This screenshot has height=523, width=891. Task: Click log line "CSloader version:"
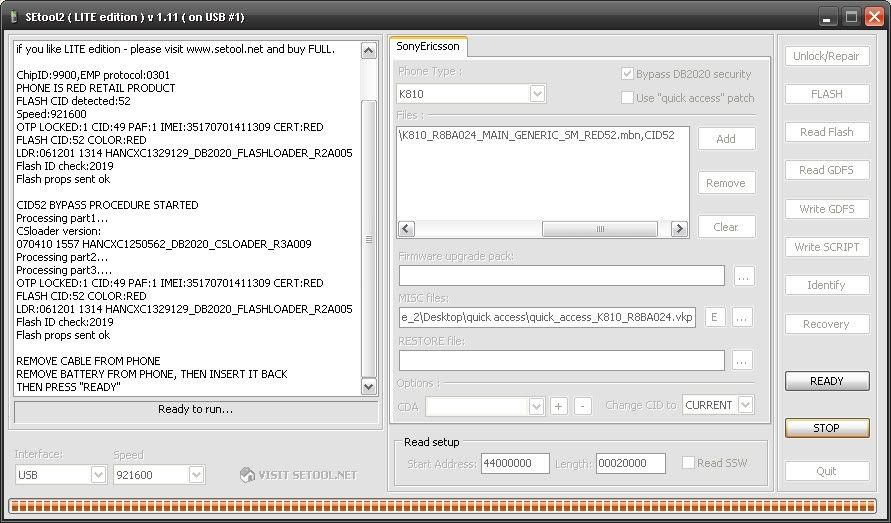pyautogui.click(x=59, y=231)
